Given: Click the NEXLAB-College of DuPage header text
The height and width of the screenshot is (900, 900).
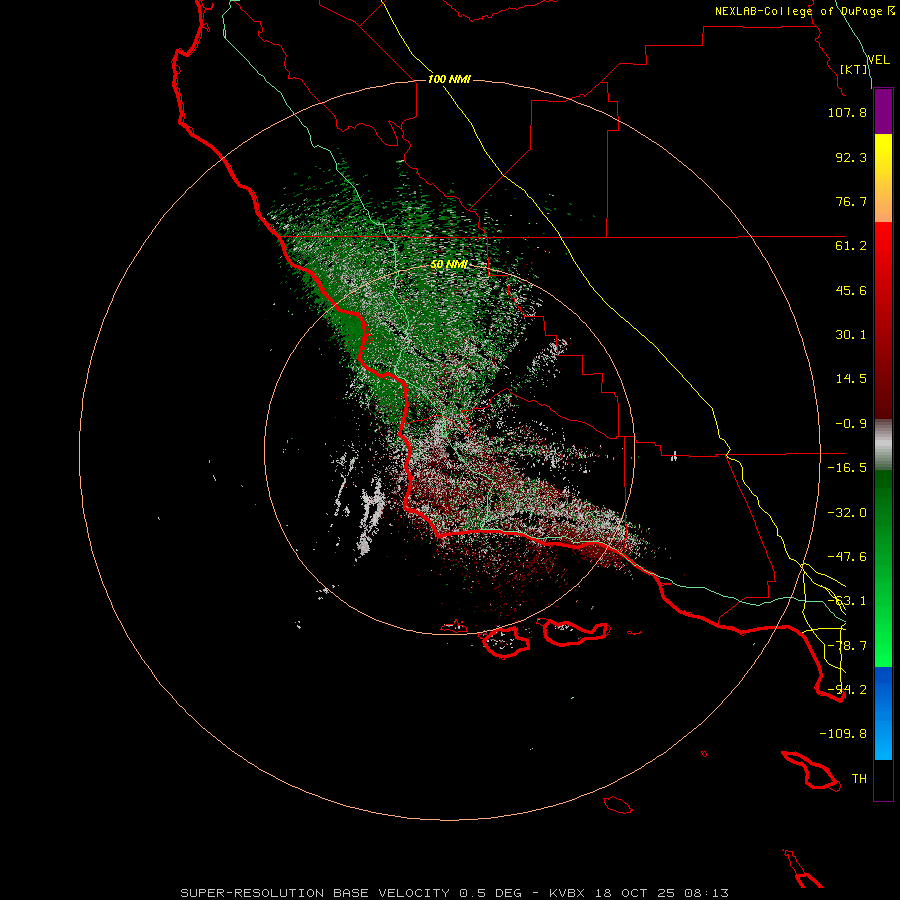Looking at the screenshot, I should 798,11.
